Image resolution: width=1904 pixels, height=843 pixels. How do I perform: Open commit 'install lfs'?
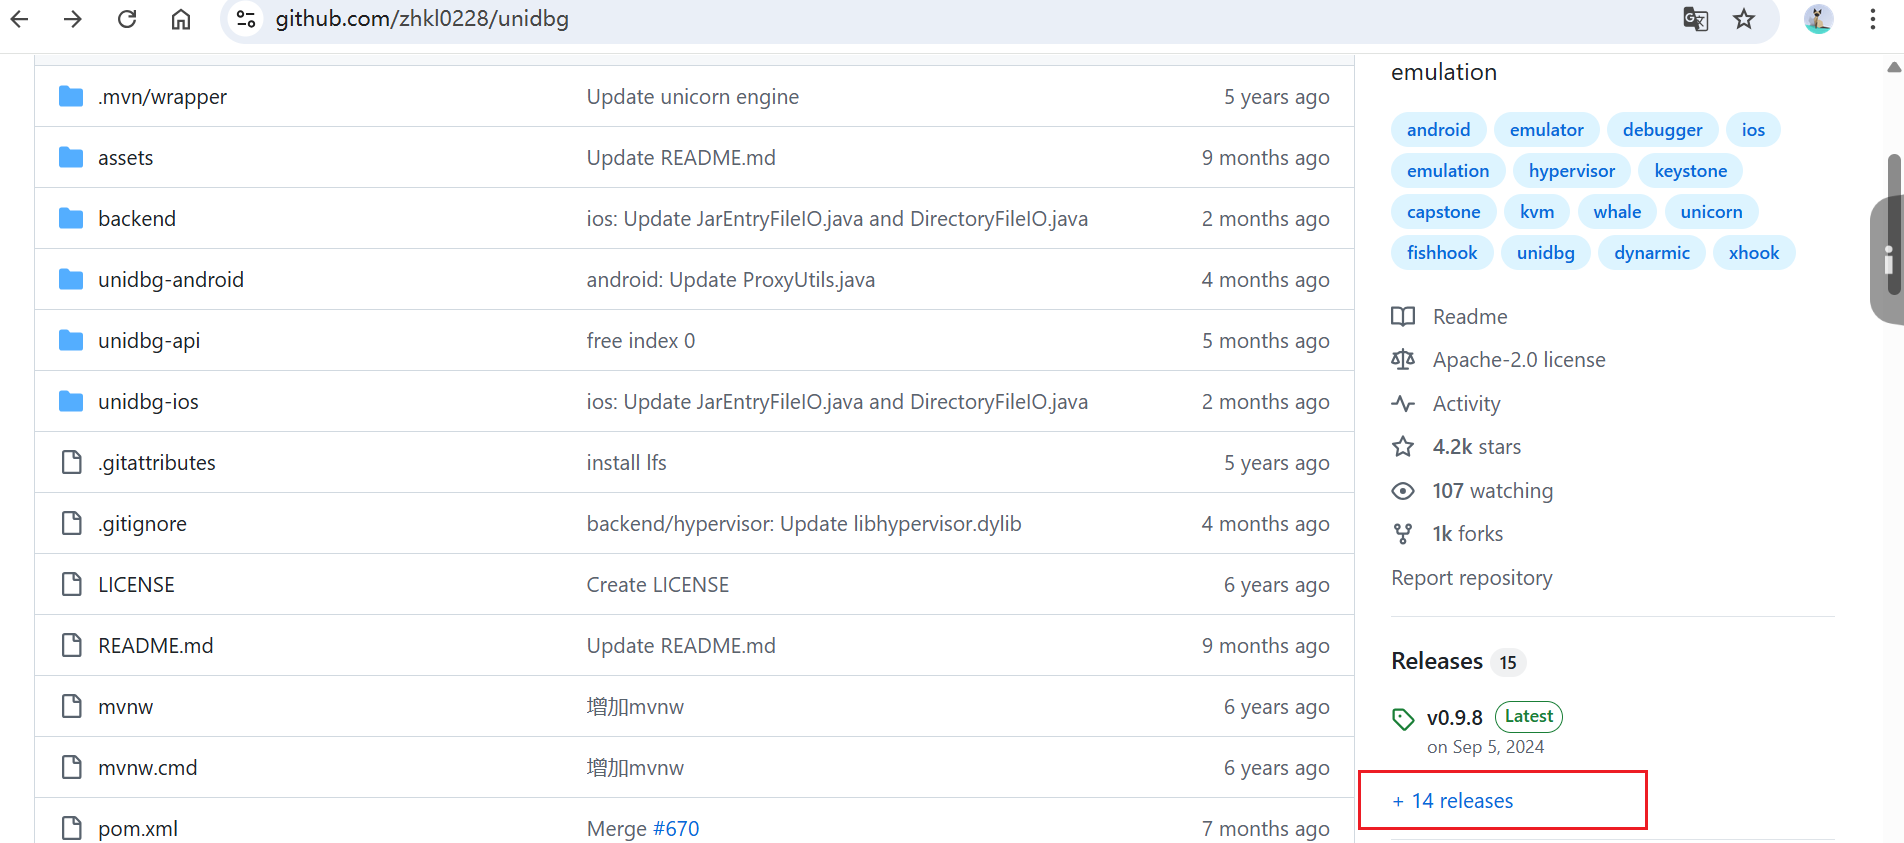[626, 463]
